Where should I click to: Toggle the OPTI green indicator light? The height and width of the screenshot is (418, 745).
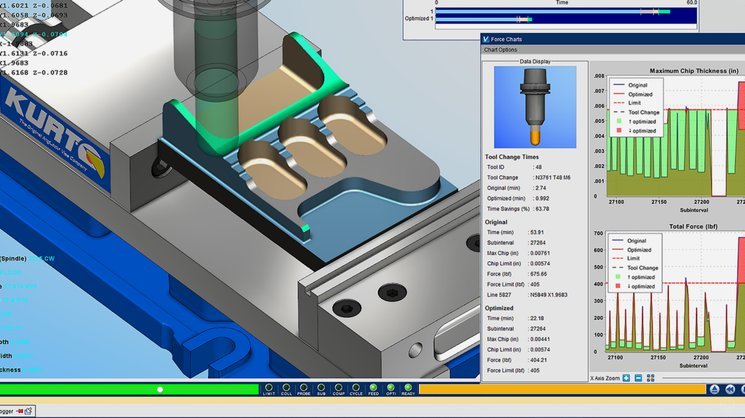point(391,388)
